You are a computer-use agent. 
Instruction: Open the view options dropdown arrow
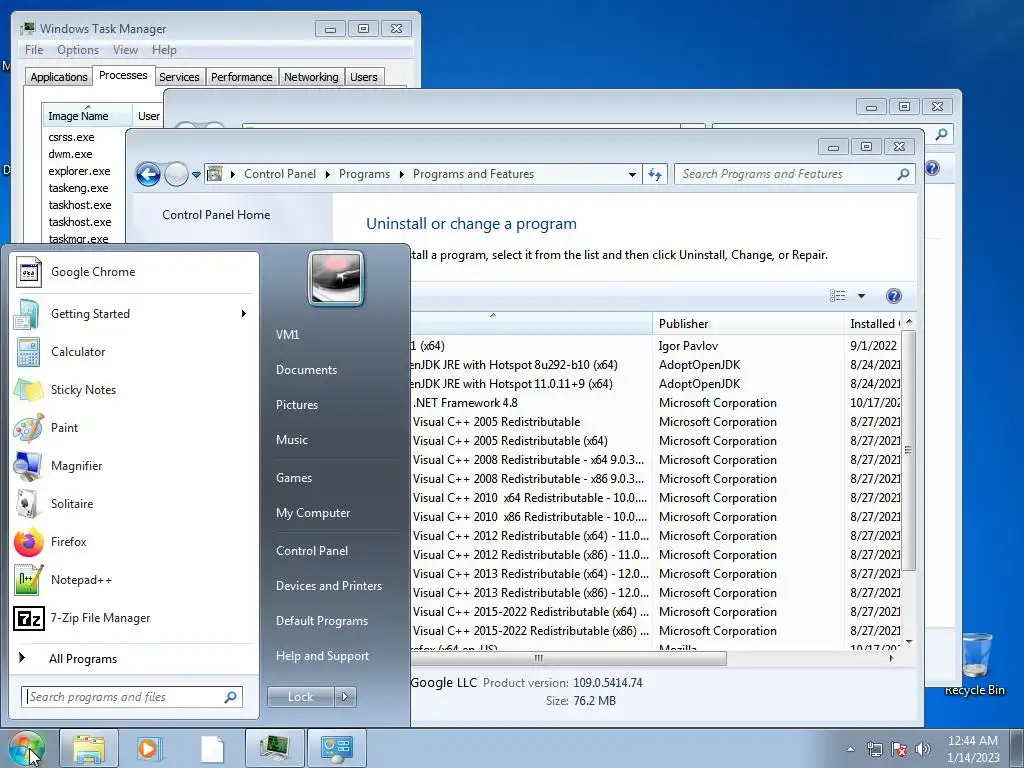[861, 296]
